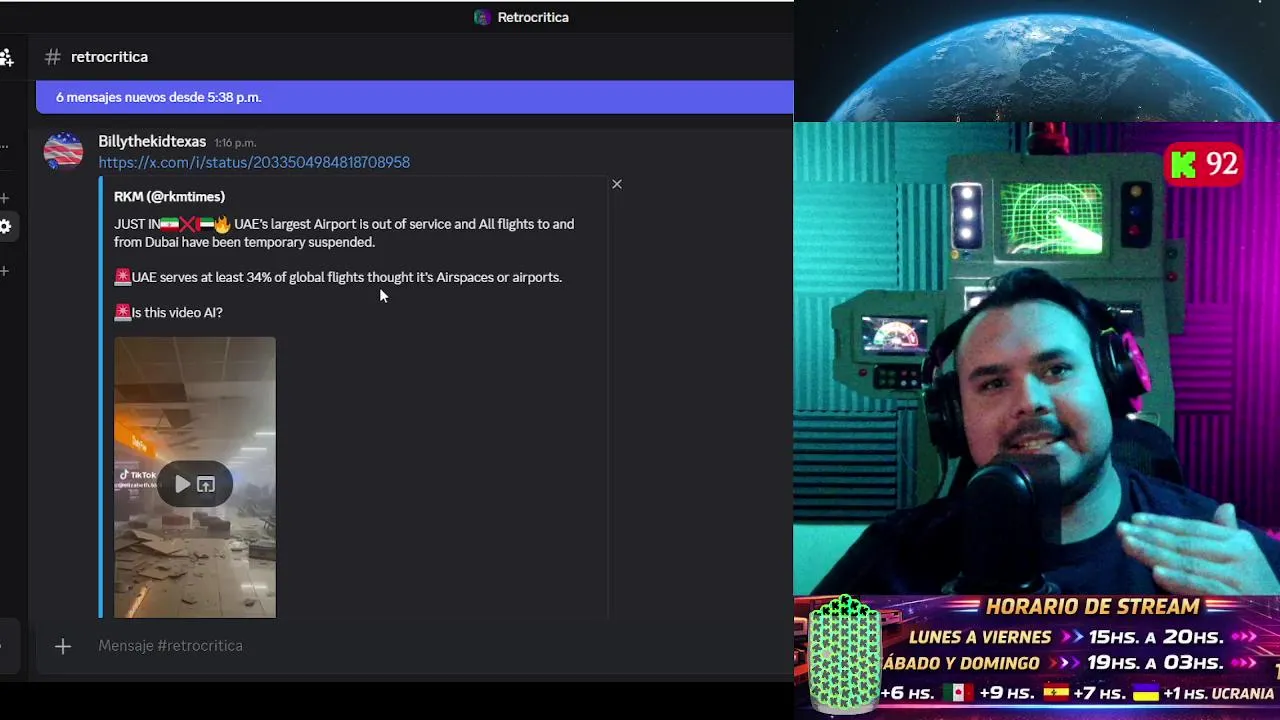This screenshot has height=720, width=1280.
Task: Click the Mexico flag in the timezone bar
Action: 959,692
